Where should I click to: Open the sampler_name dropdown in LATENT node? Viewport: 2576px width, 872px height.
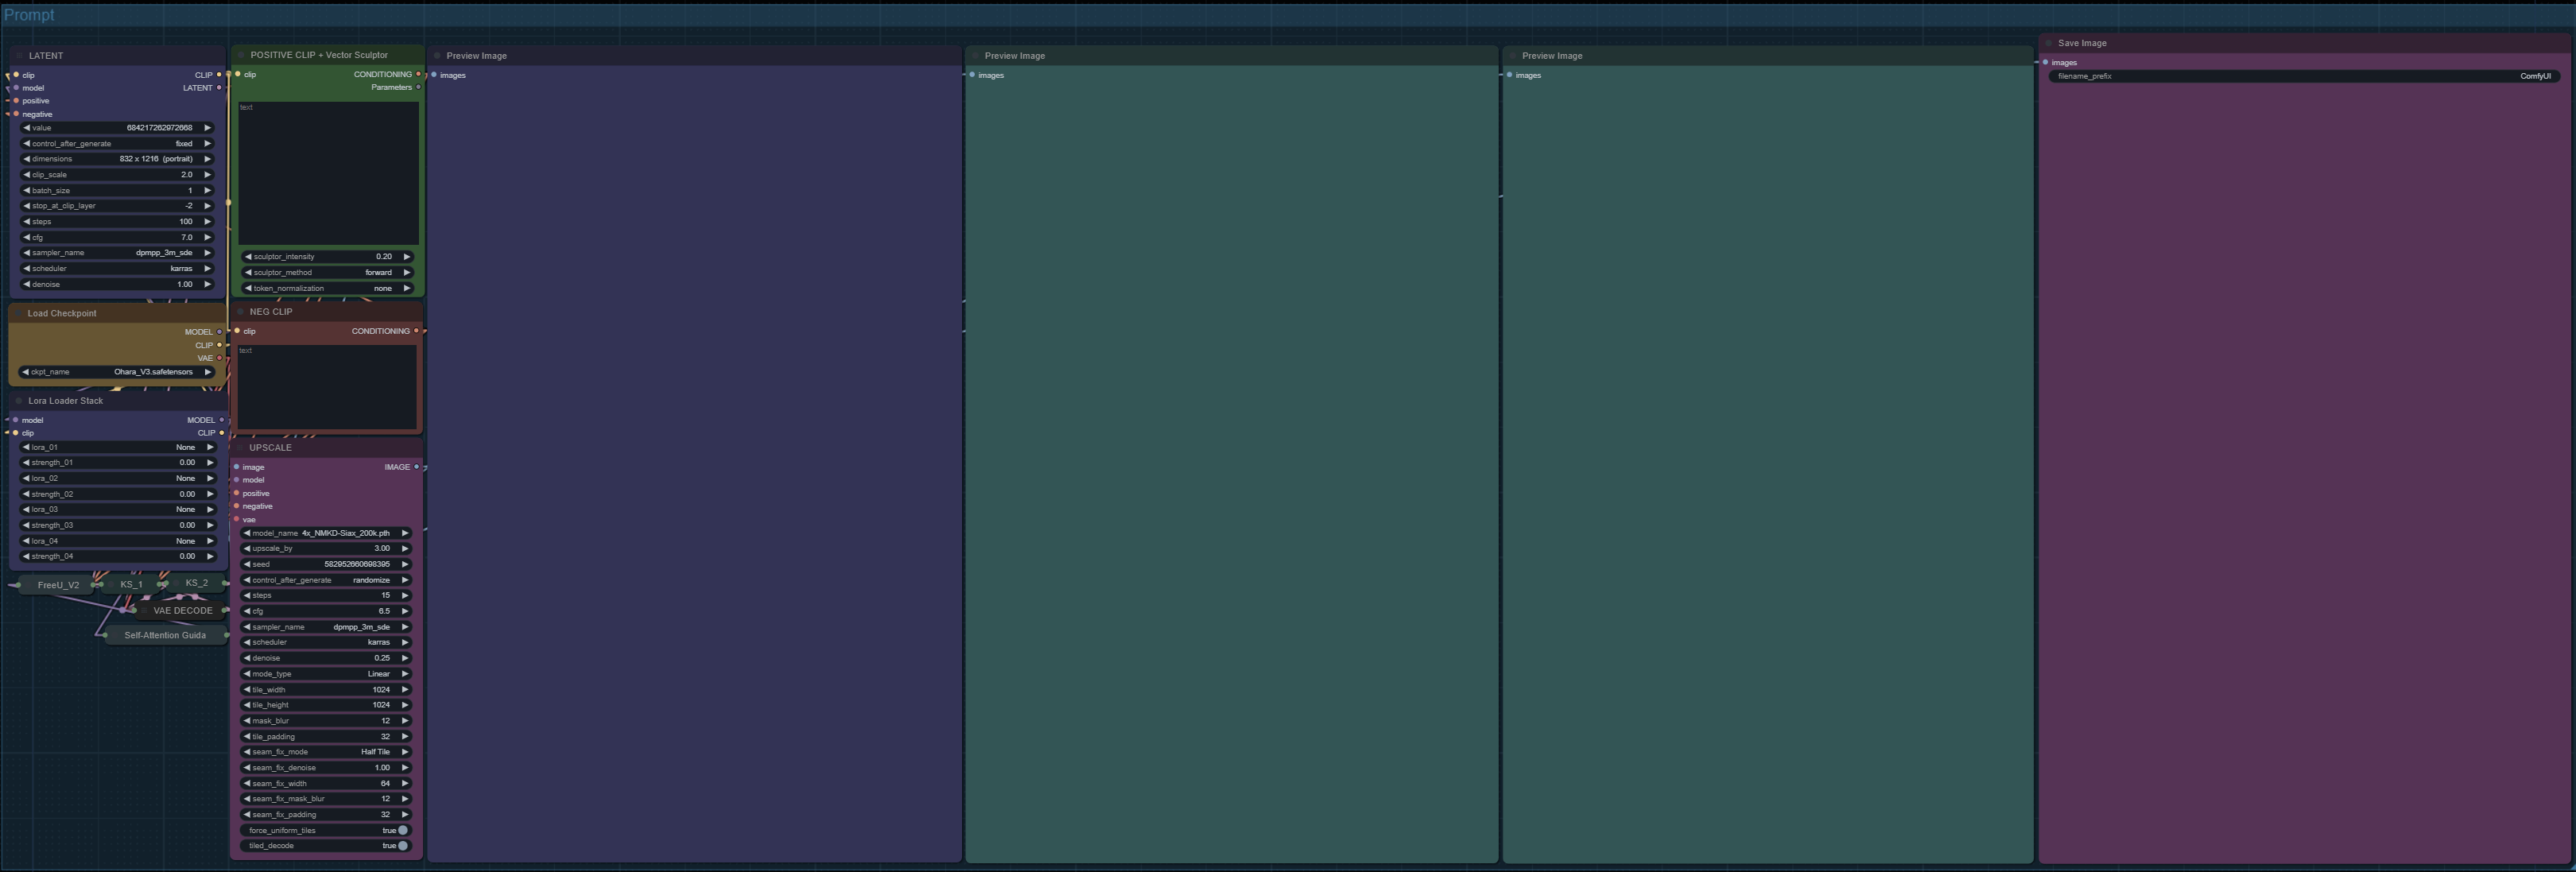(x=117, y=253)
